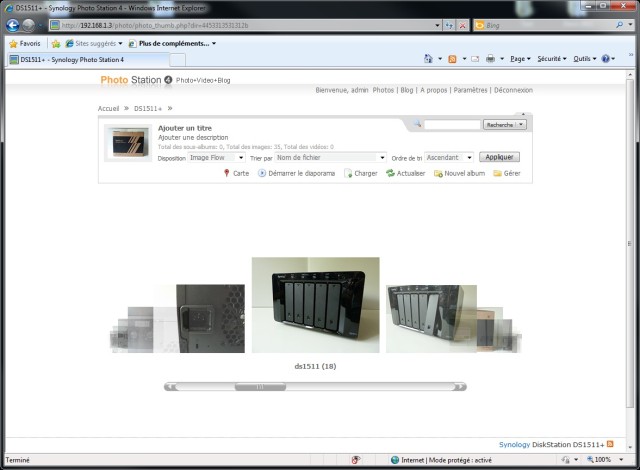Click the Synology link in footer
The width and height of the screenshot is (640, 470).
click(x=514, y=444)
